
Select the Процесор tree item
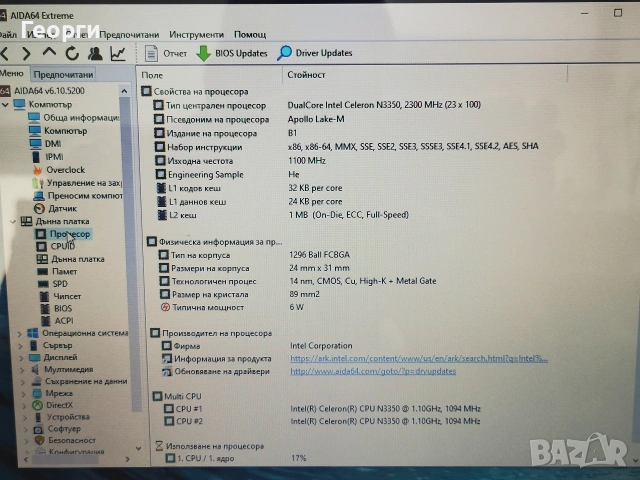pos(70,234)
